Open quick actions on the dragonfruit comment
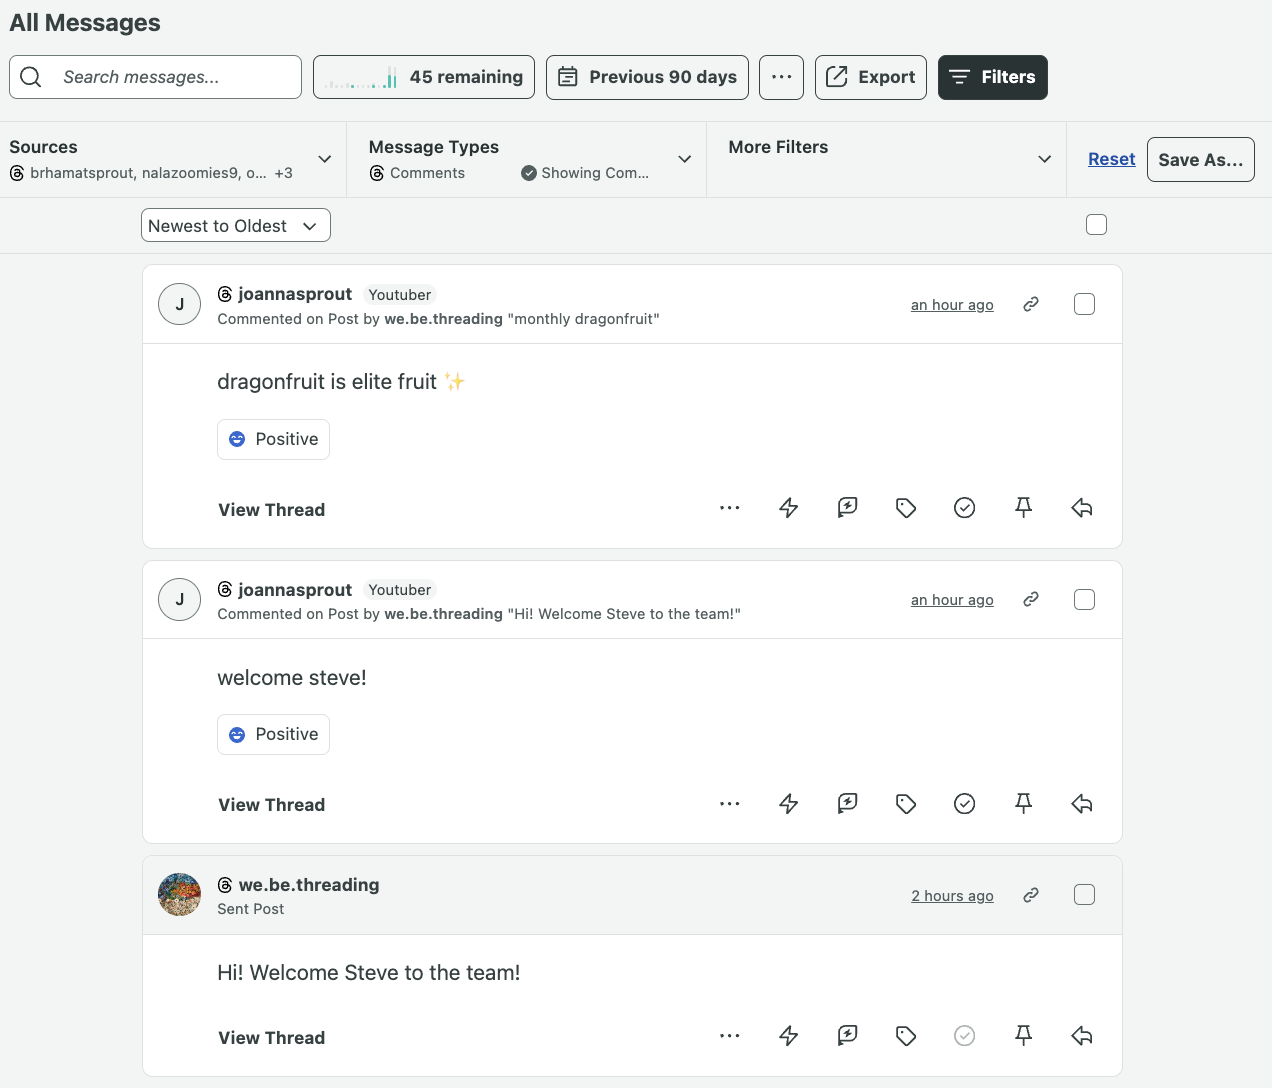Image resolution: width=1272 pixels, height=1088 pixels. click(788, 507)
